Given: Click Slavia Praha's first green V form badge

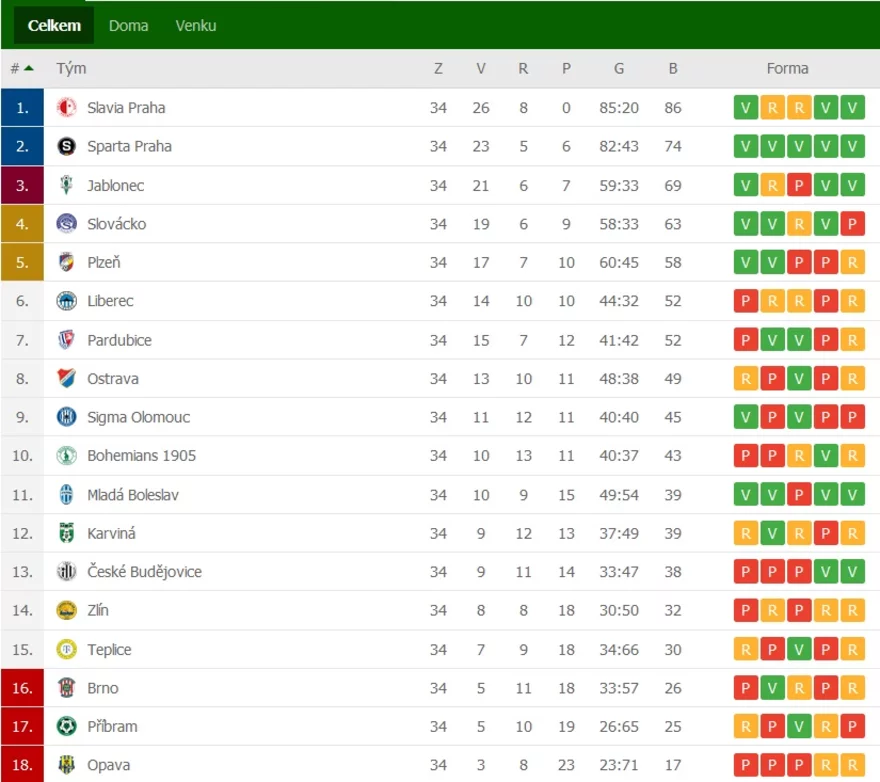Looking at the screenshot, I should click(746, 107).
